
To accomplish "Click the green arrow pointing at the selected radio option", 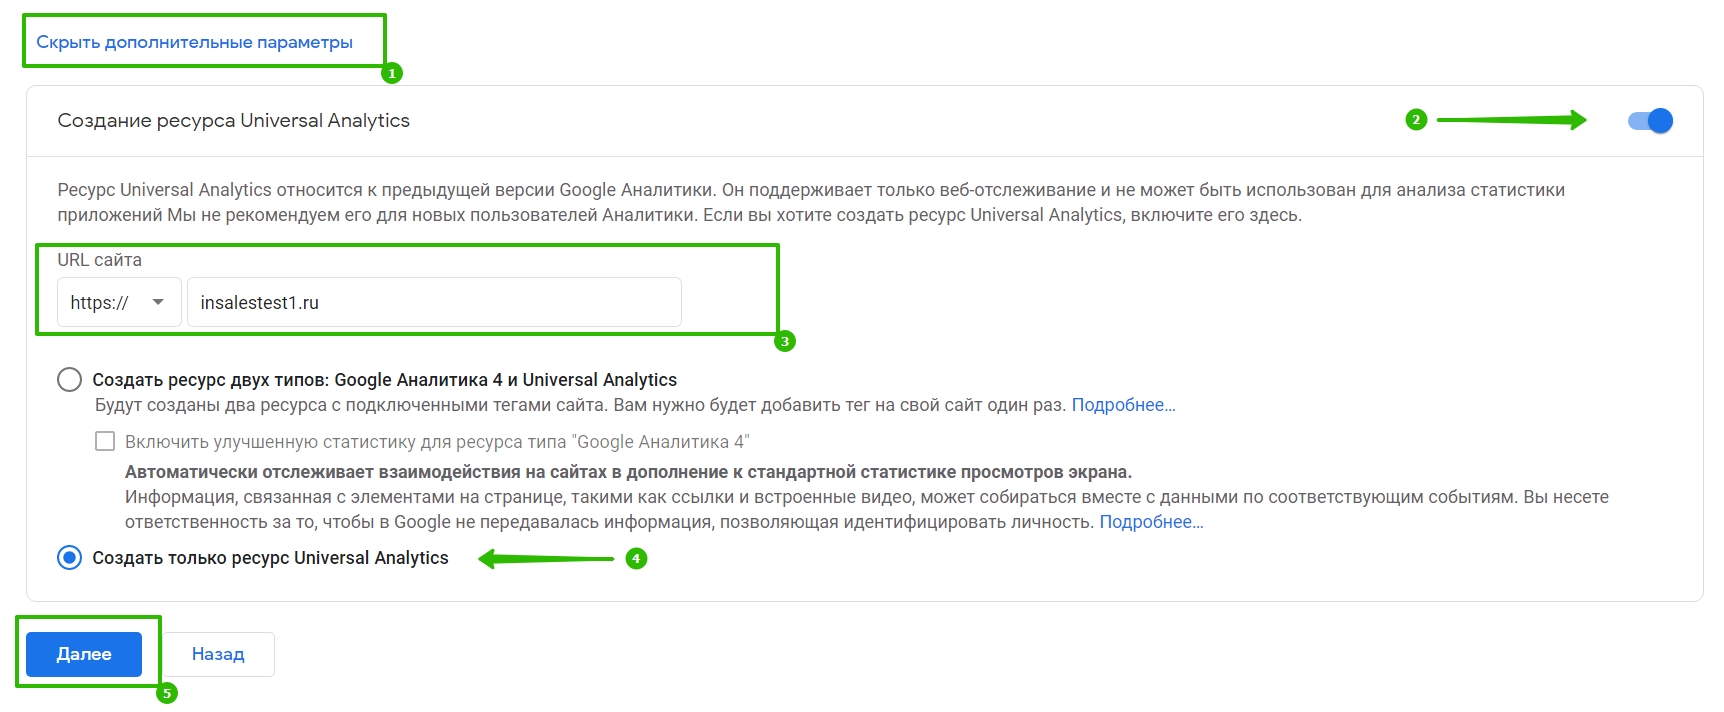I will click(547, 558).
